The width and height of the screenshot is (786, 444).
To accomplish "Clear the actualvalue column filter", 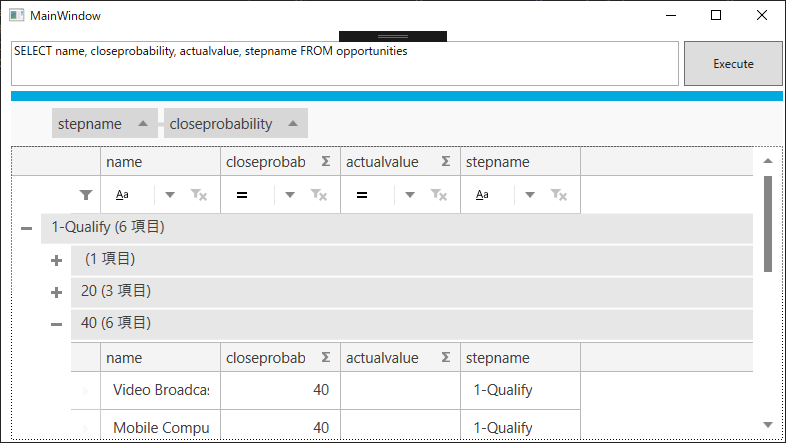I will tap(439, 195).
